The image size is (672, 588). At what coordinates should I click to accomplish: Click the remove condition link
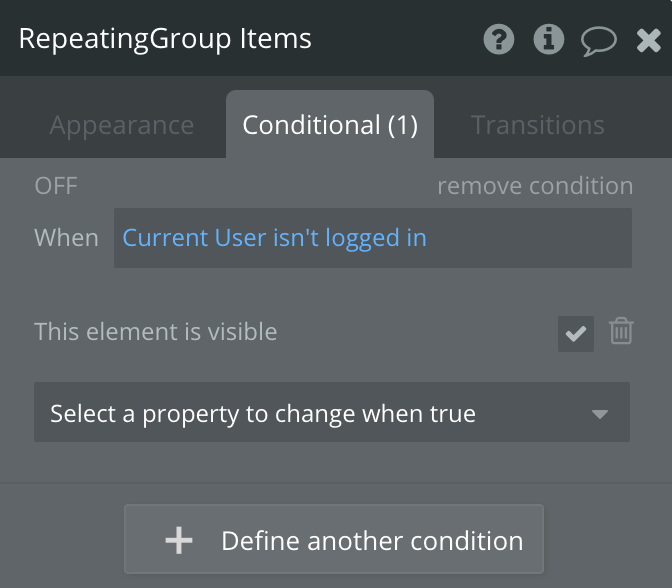(x=535, y=186)
